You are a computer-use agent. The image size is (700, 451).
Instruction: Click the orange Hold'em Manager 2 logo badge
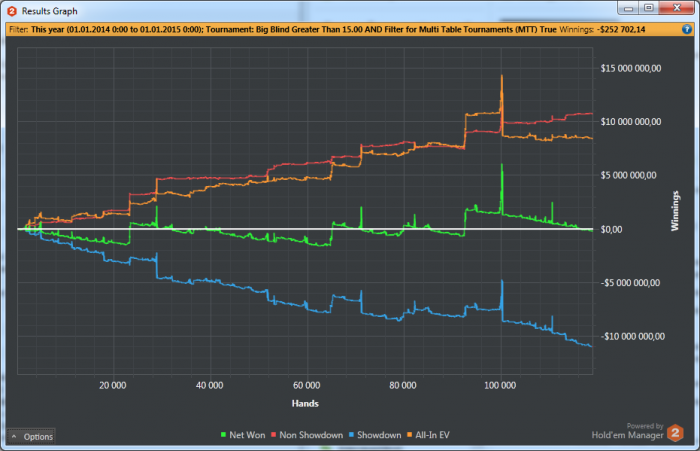pyautogui.click(x=675, y=433)
